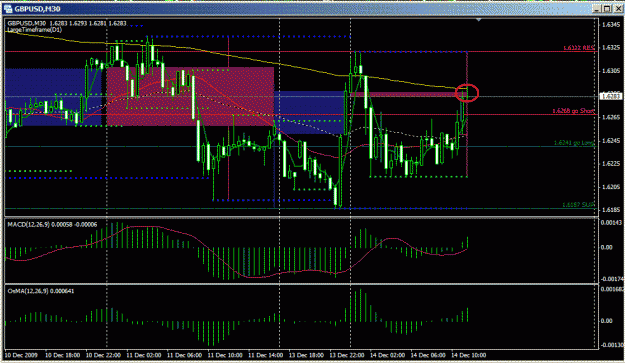This screenshot has height=363, width=625.
Task: Click the 11 Dec 06:00 time label
Action: tap(185, 355)
